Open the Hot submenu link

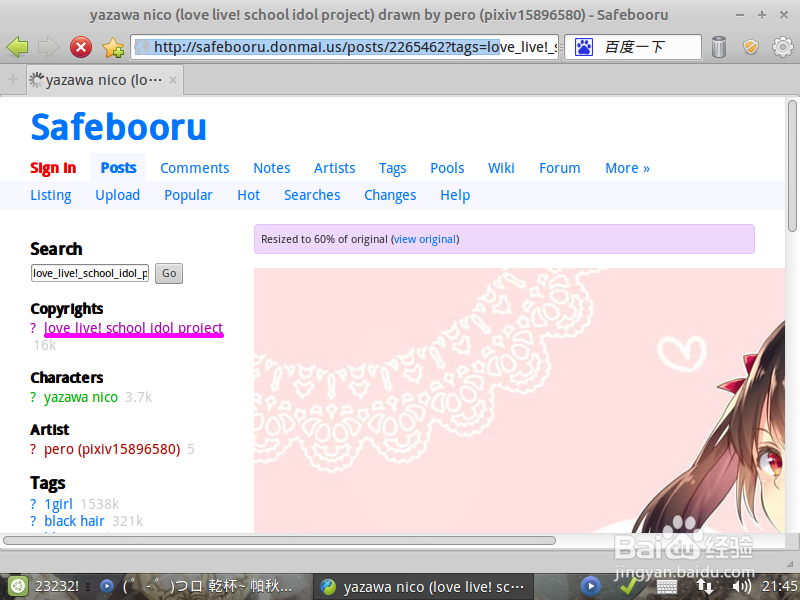(248, 195)
